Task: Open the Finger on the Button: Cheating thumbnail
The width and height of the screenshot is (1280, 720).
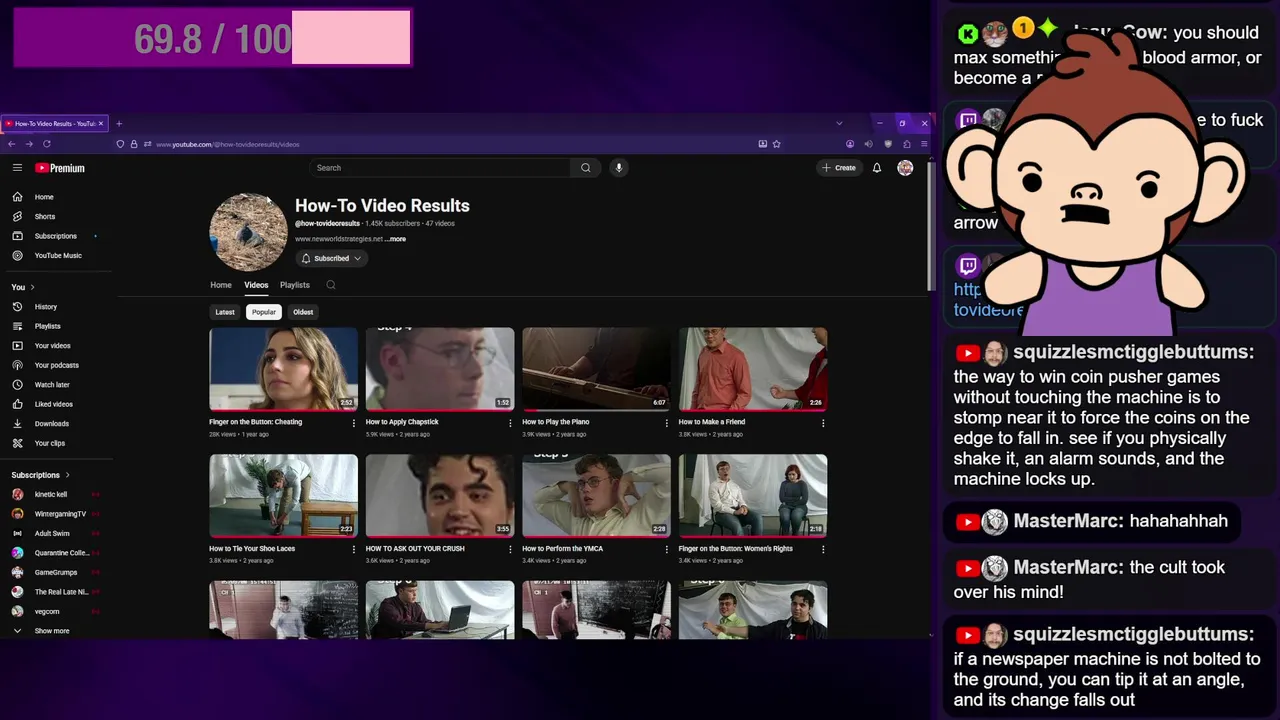Action: coord(283,369)
